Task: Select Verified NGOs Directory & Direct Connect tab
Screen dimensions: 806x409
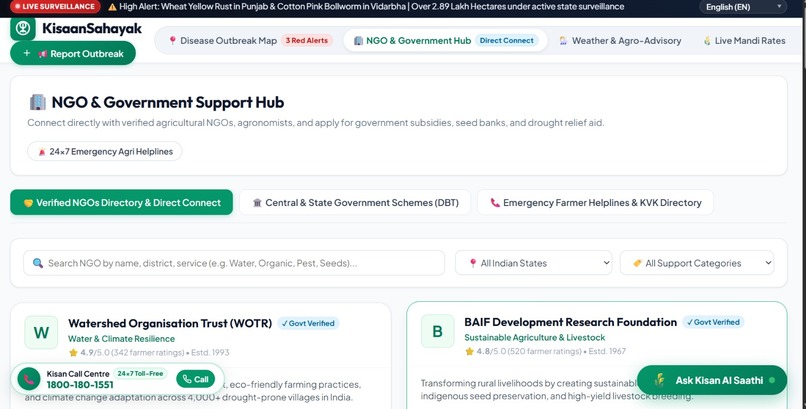Action: coord(121,202)
